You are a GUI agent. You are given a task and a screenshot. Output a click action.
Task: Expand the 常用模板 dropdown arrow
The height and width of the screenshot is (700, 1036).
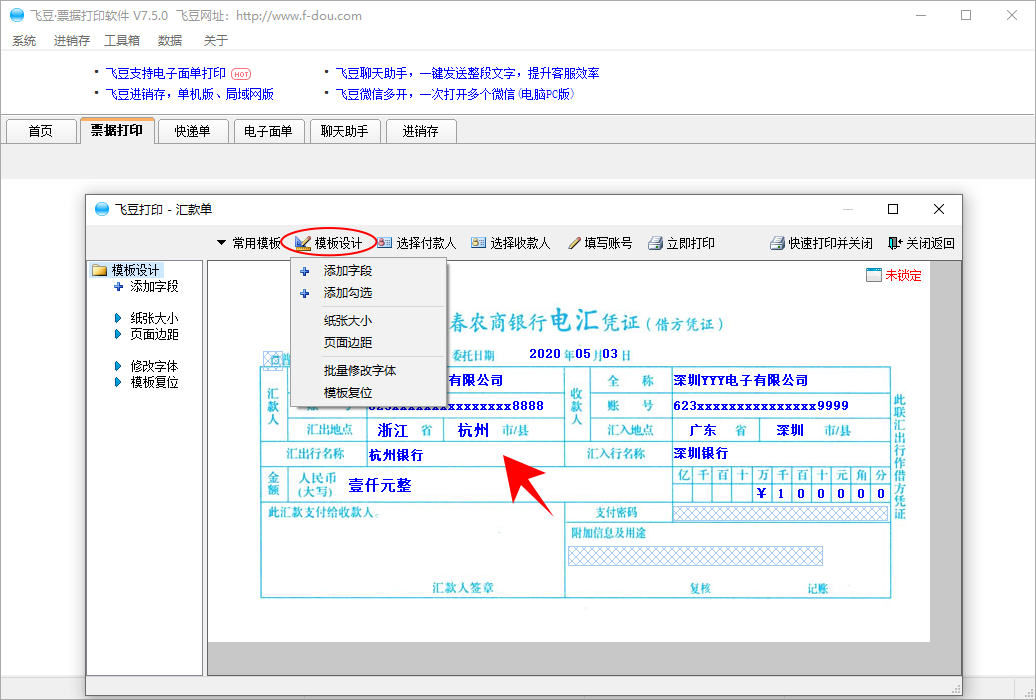[x=221, y=243]
